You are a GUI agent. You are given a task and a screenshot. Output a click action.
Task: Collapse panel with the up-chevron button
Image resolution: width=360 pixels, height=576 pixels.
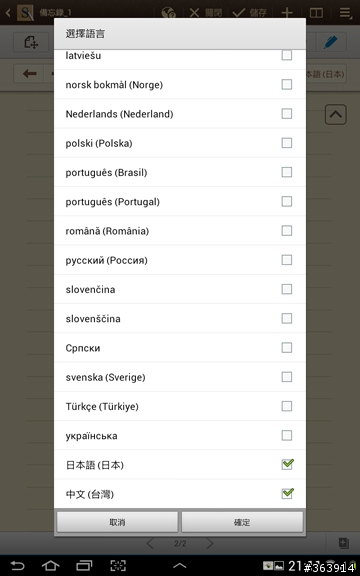click(336, 115)
